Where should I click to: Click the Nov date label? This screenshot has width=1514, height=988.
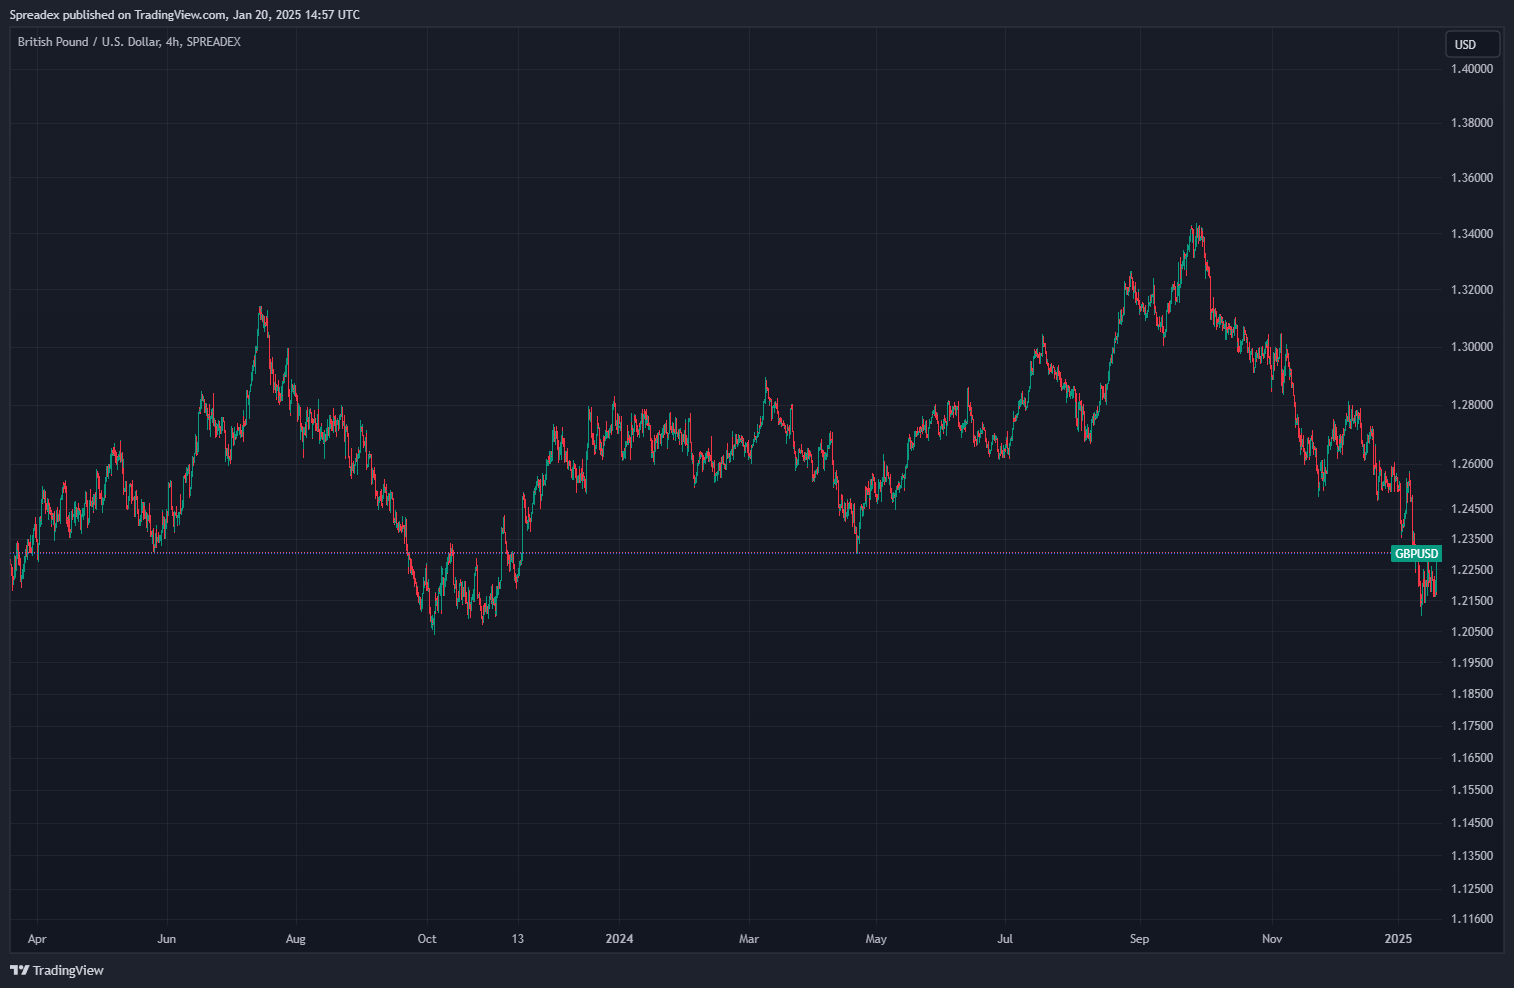coord(1272,939)
